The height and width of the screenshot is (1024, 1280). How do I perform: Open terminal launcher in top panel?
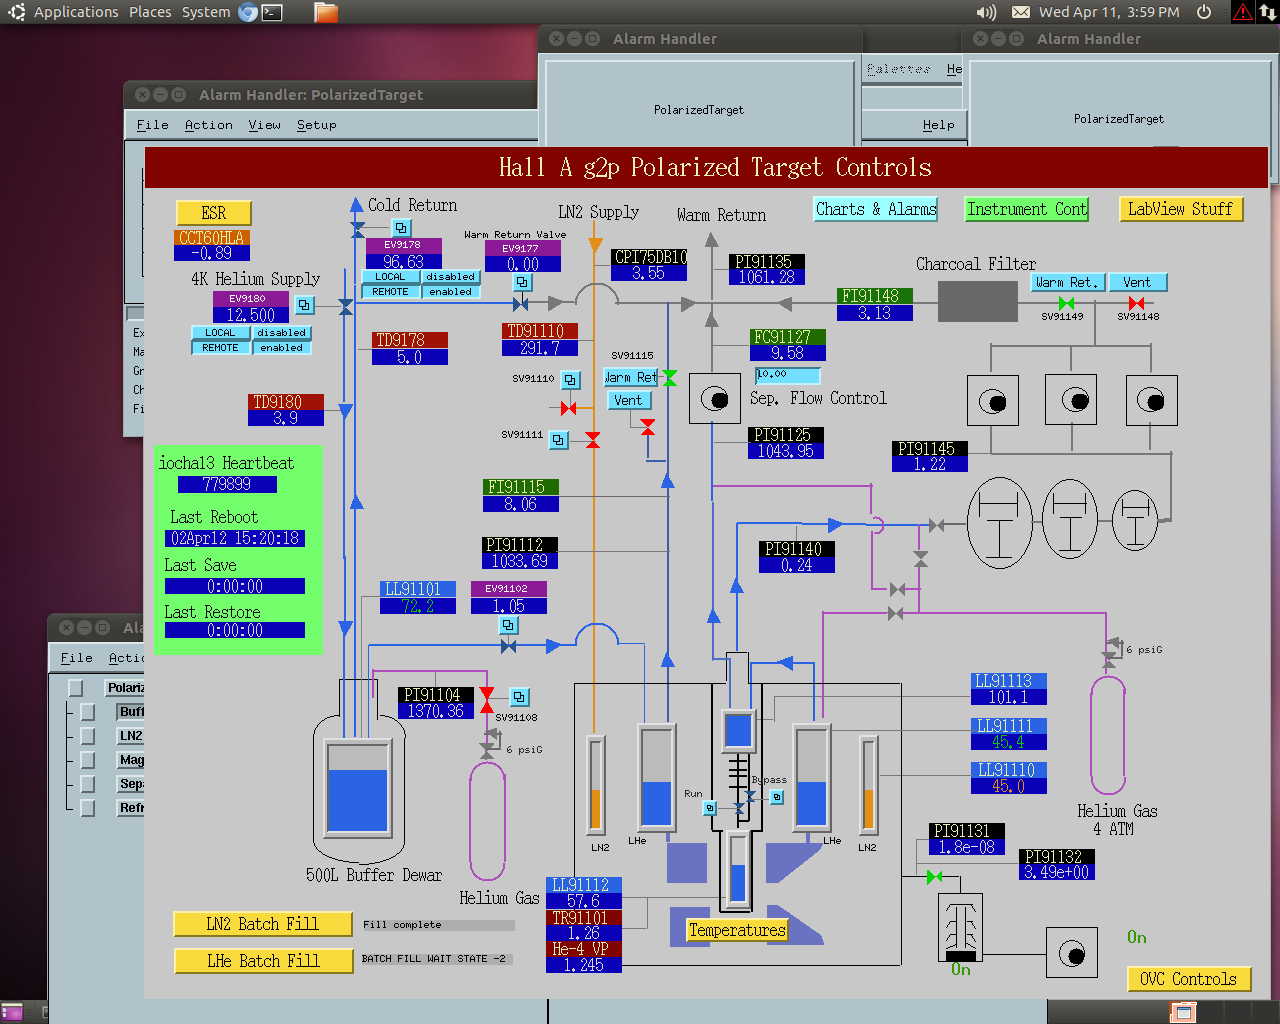click(x=272, y=12)
